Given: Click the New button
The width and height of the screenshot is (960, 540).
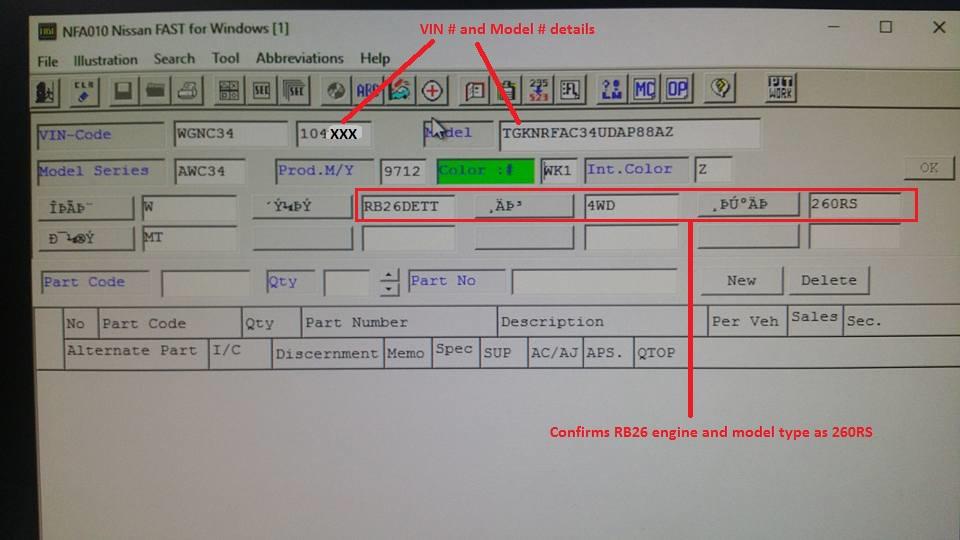Looking at the screenshot, I should pos(741,280).
